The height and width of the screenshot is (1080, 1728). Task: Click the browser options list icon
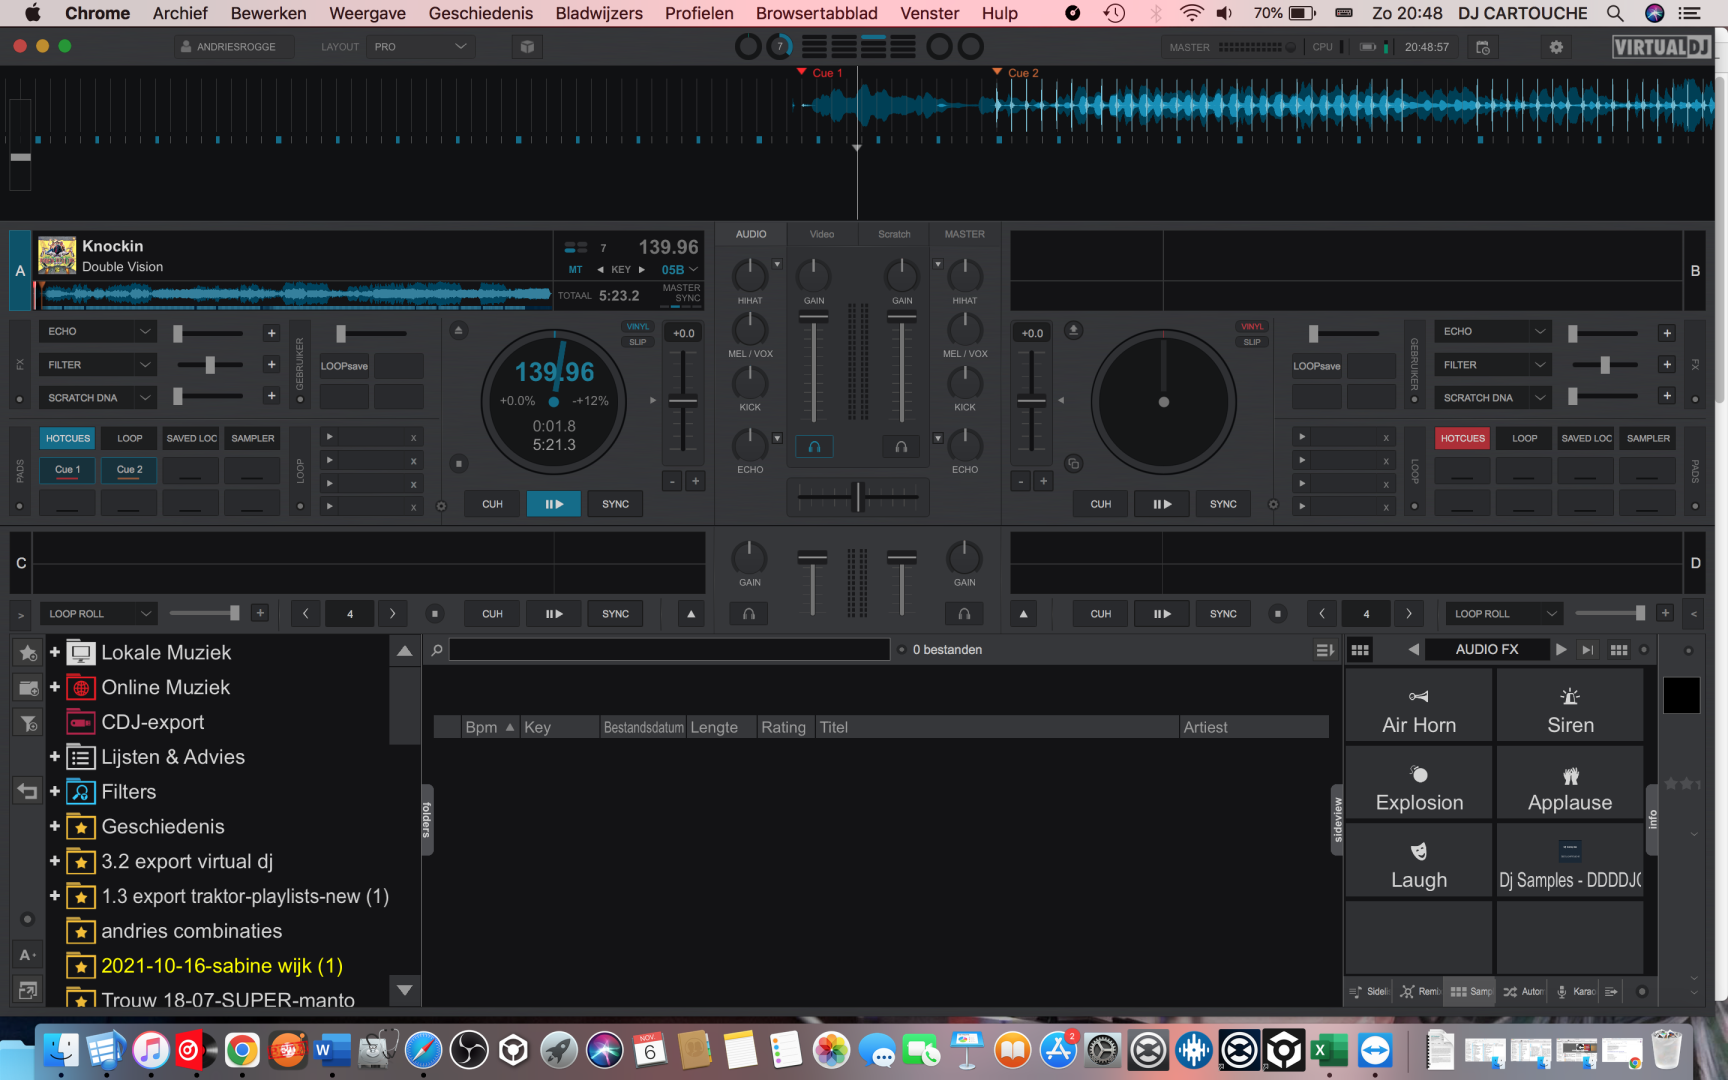click(1325, 650)
